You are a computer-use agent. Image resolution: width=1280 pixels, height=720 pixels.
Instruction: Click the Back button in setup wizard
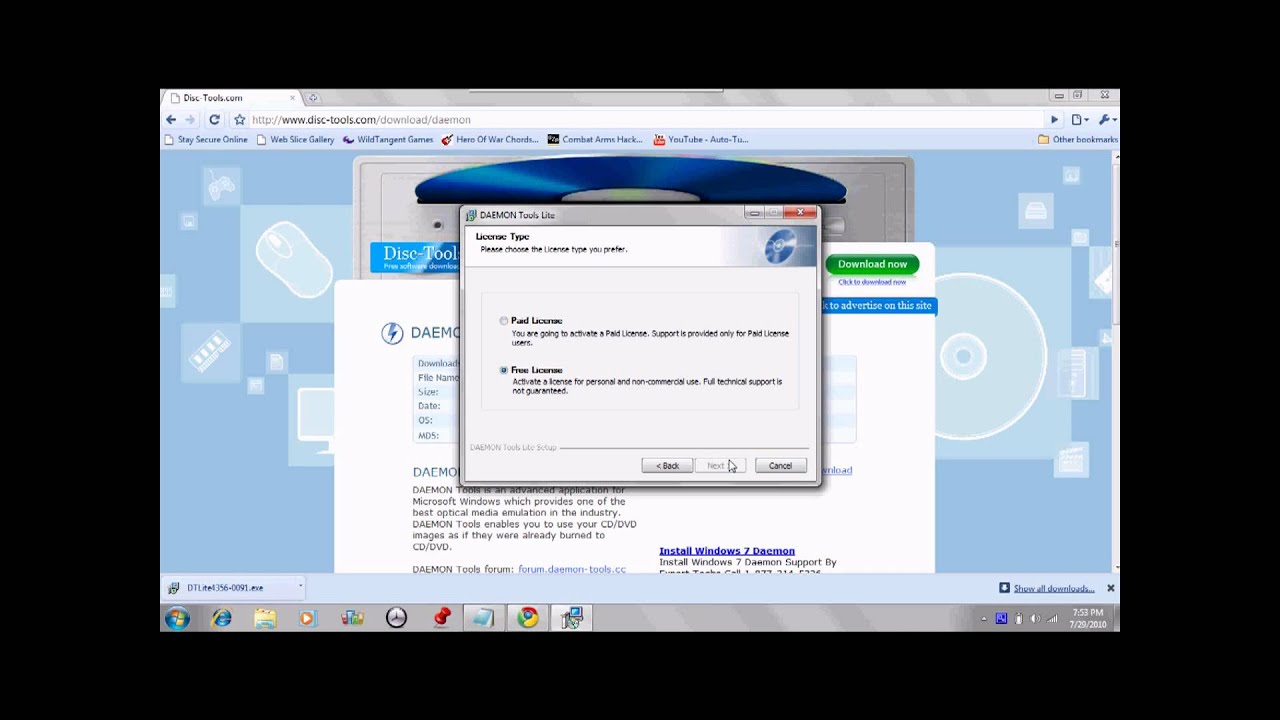click(667, 466)
